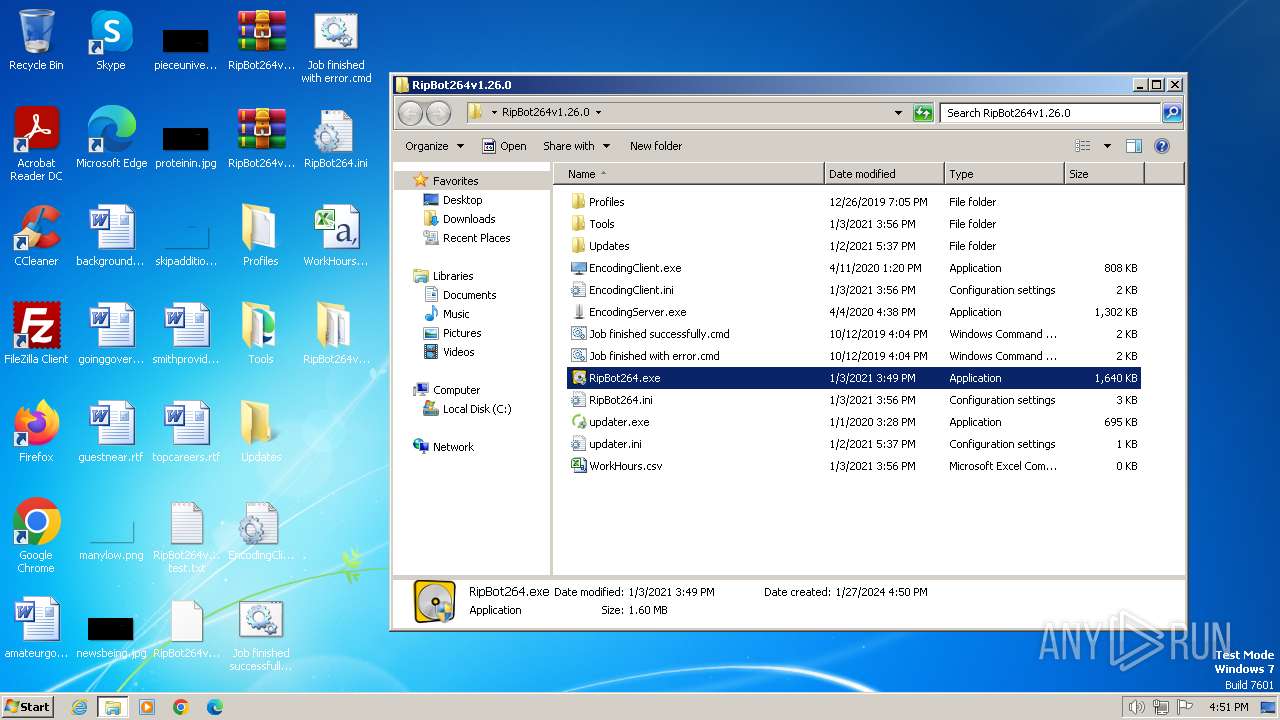Select FileZilla Client desktop icon

coord(36,334)
